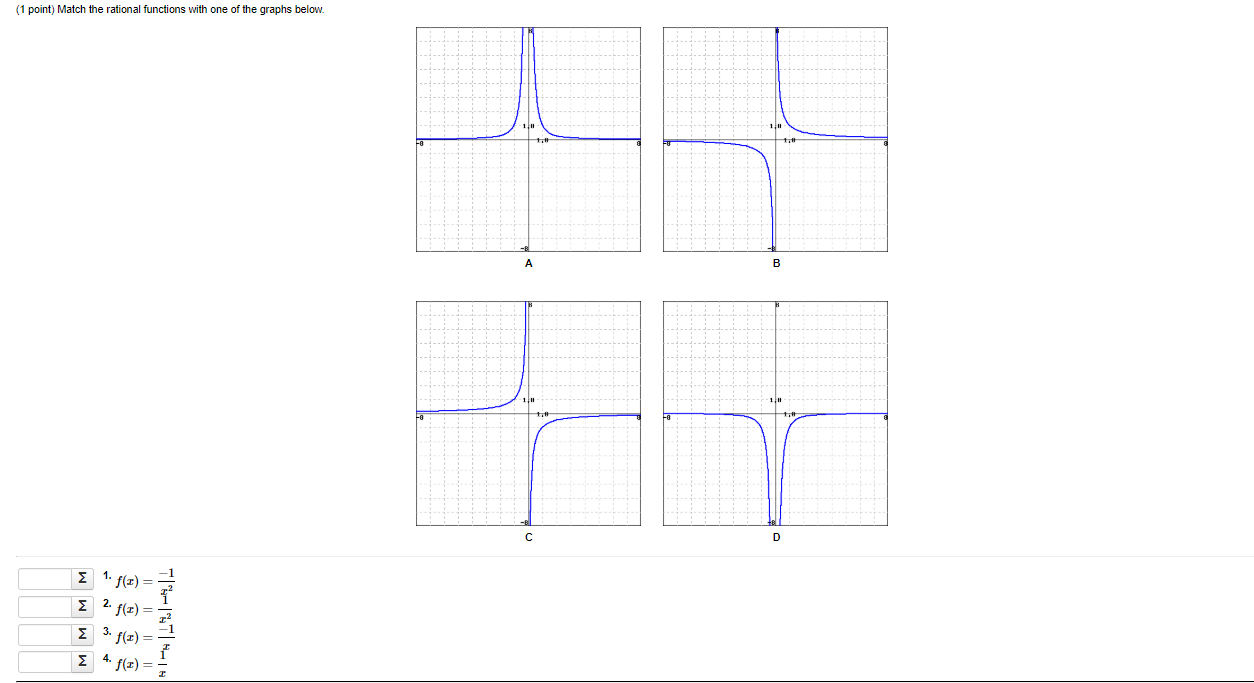Click graph C plot area
This screenshot has width=1254, height=683.
click(528, 412)
